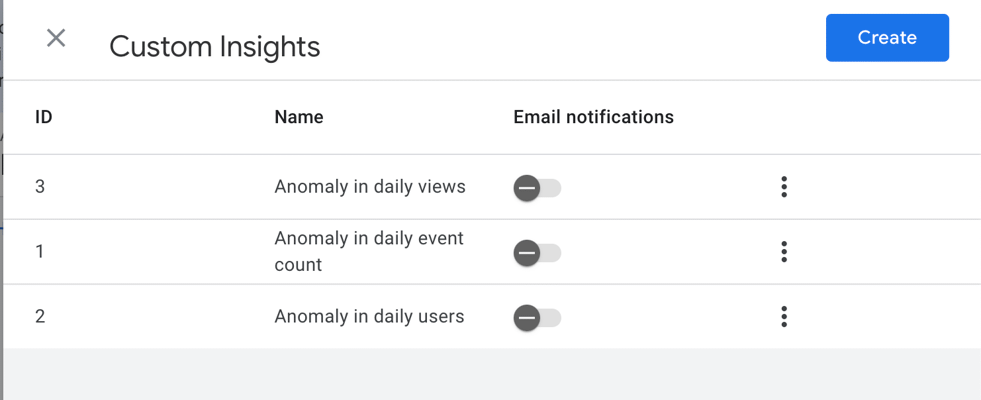Open three-dot menu for daily event count insight

point(784,252)
